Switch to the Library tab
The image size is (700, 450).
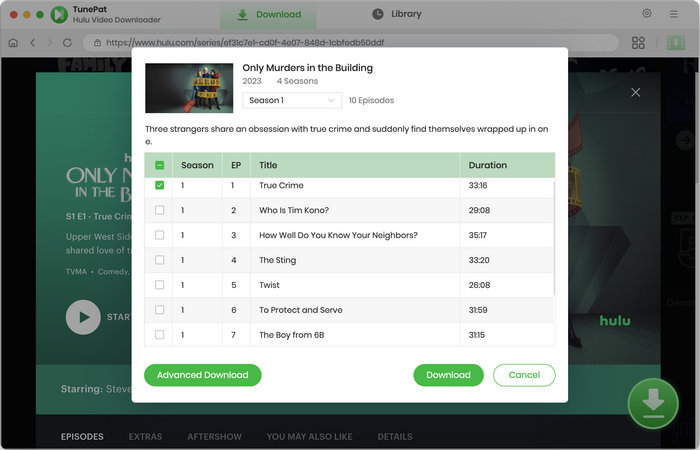click(396, 14)
